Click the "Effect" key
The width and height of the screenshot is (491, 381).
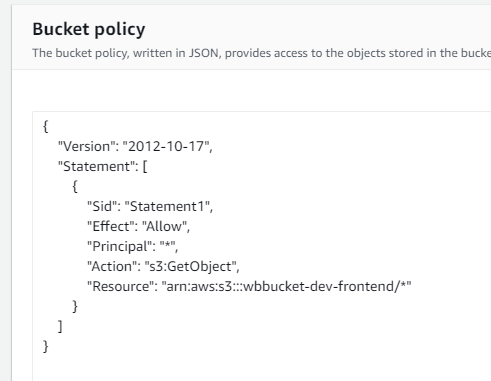111,226
